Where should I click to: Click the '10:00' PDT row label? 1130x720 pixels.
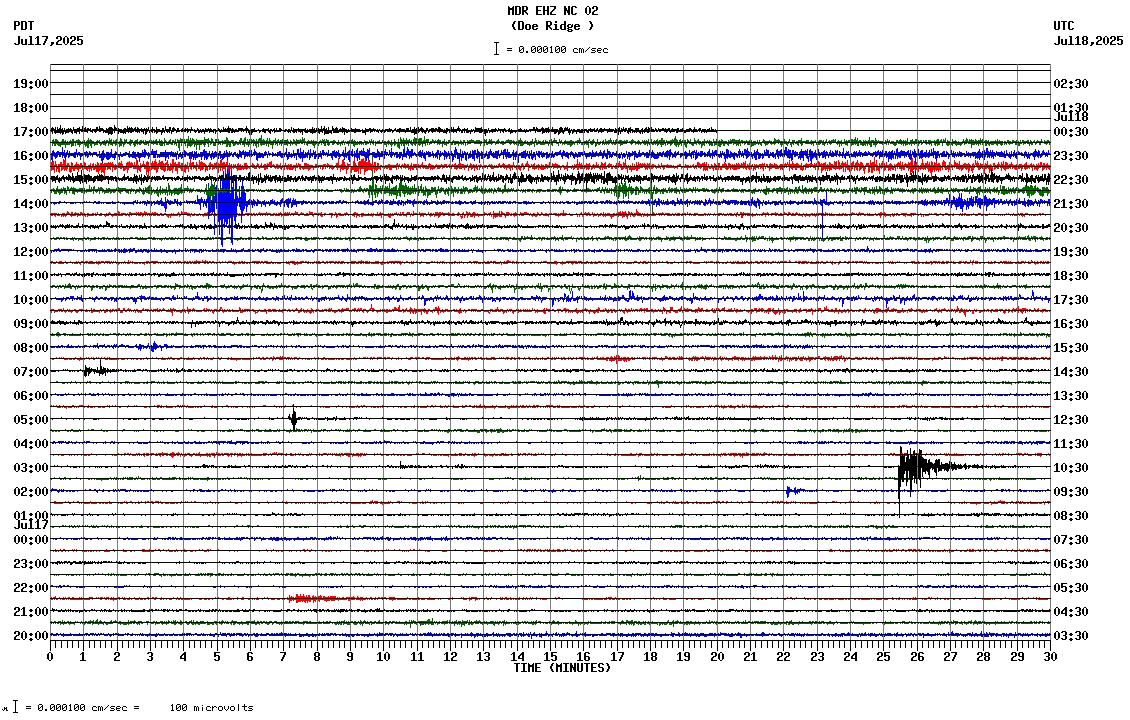[x=31, y=300]
